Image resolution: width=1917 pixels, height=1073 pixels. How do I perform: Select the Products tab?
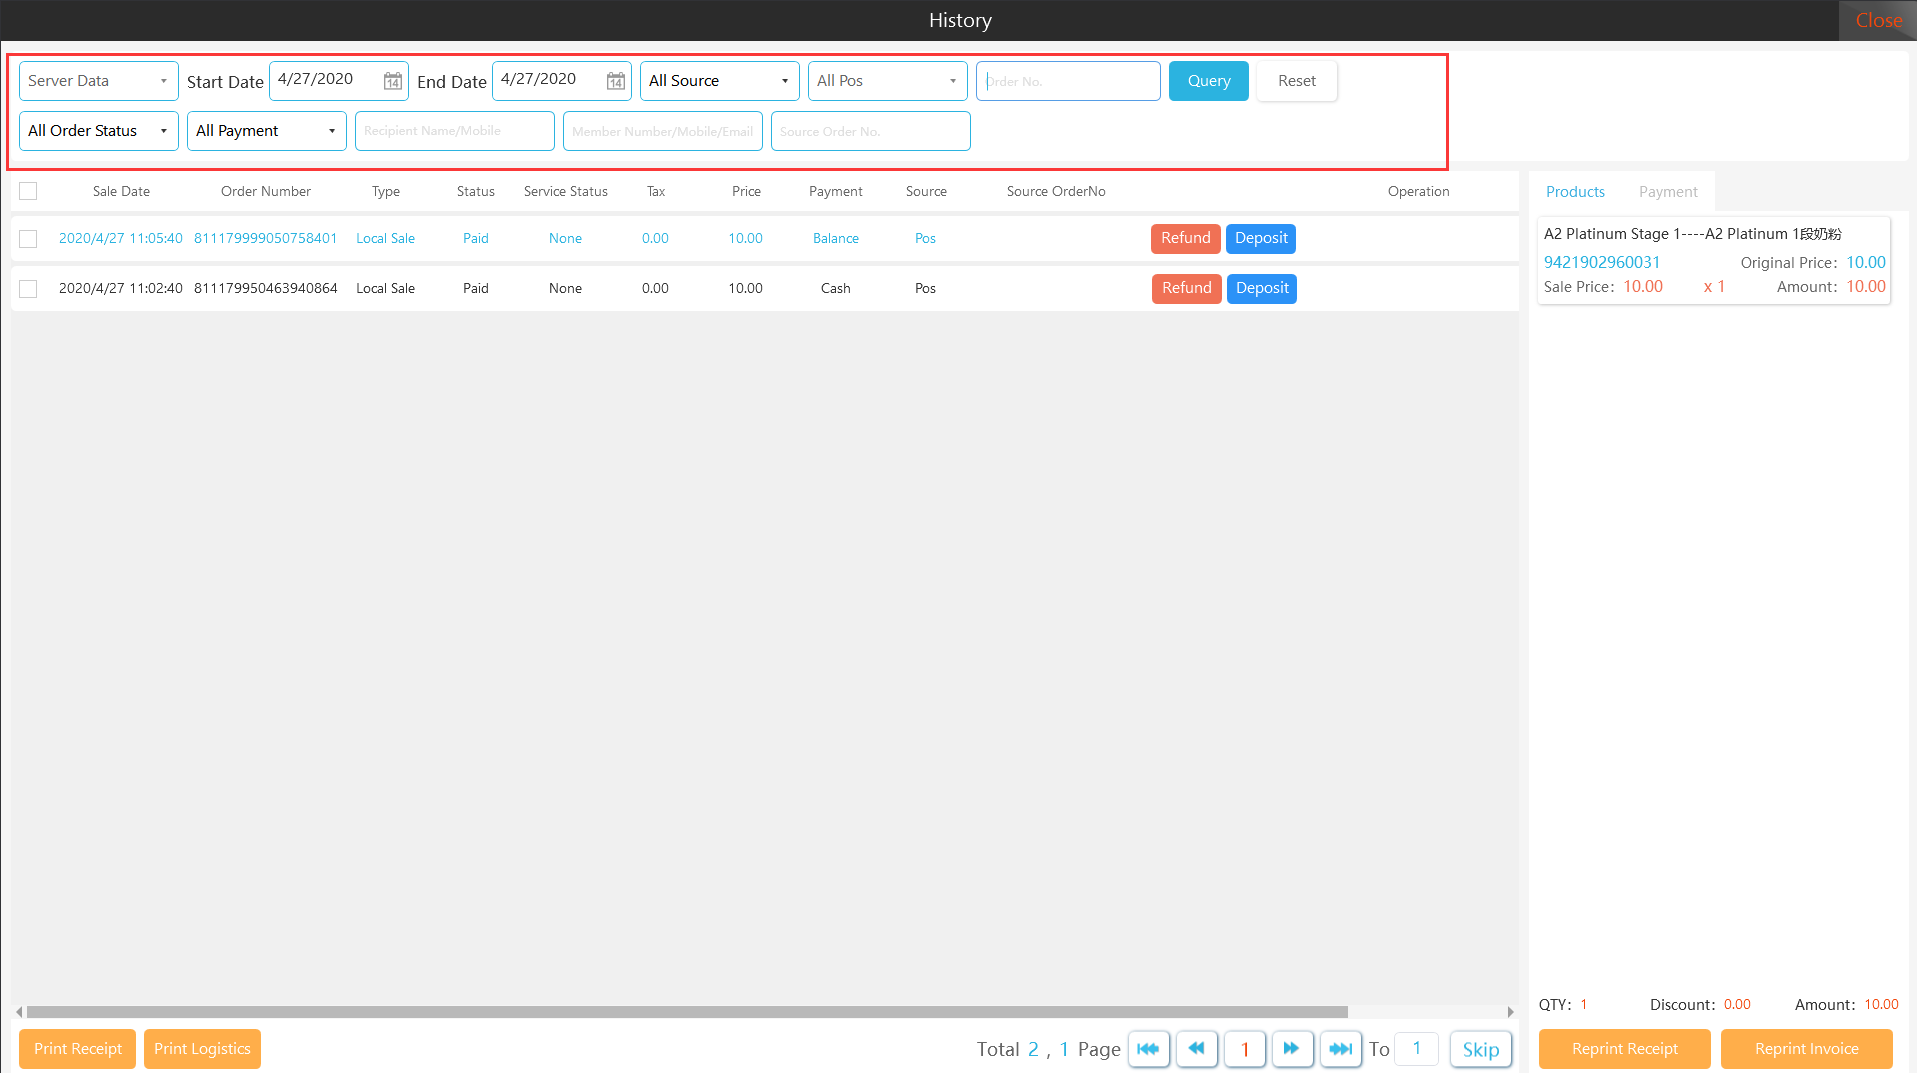click(x=1575, y=192)
